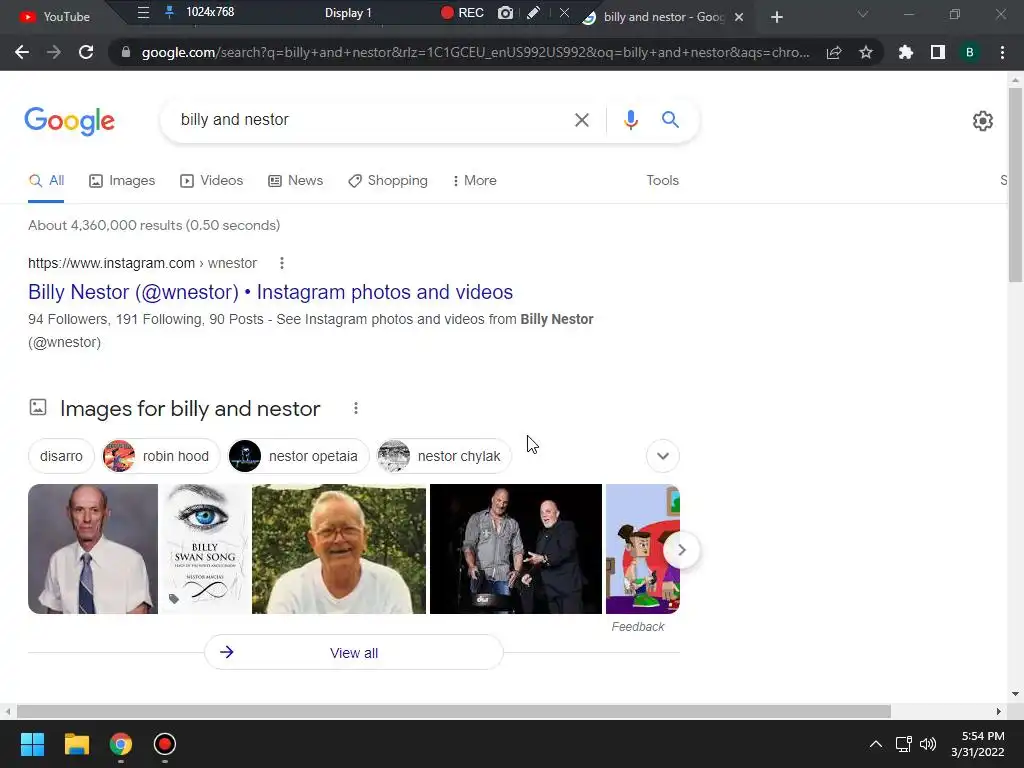Image resolution: width=1024 pixels, height=768 pixels.
Task: Click the scroll down arrow
Action: click(x=1015, y=694)
